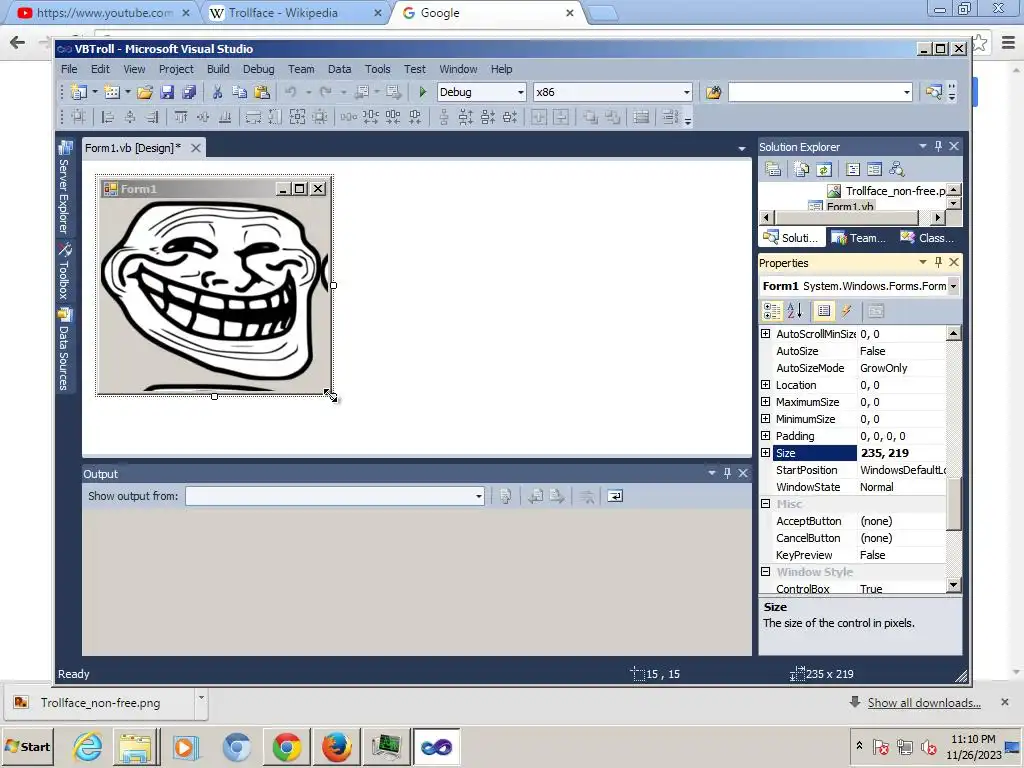The image size is (1024, 768).
Task: Open the Toolbox side panel
Action: point(64,271)
